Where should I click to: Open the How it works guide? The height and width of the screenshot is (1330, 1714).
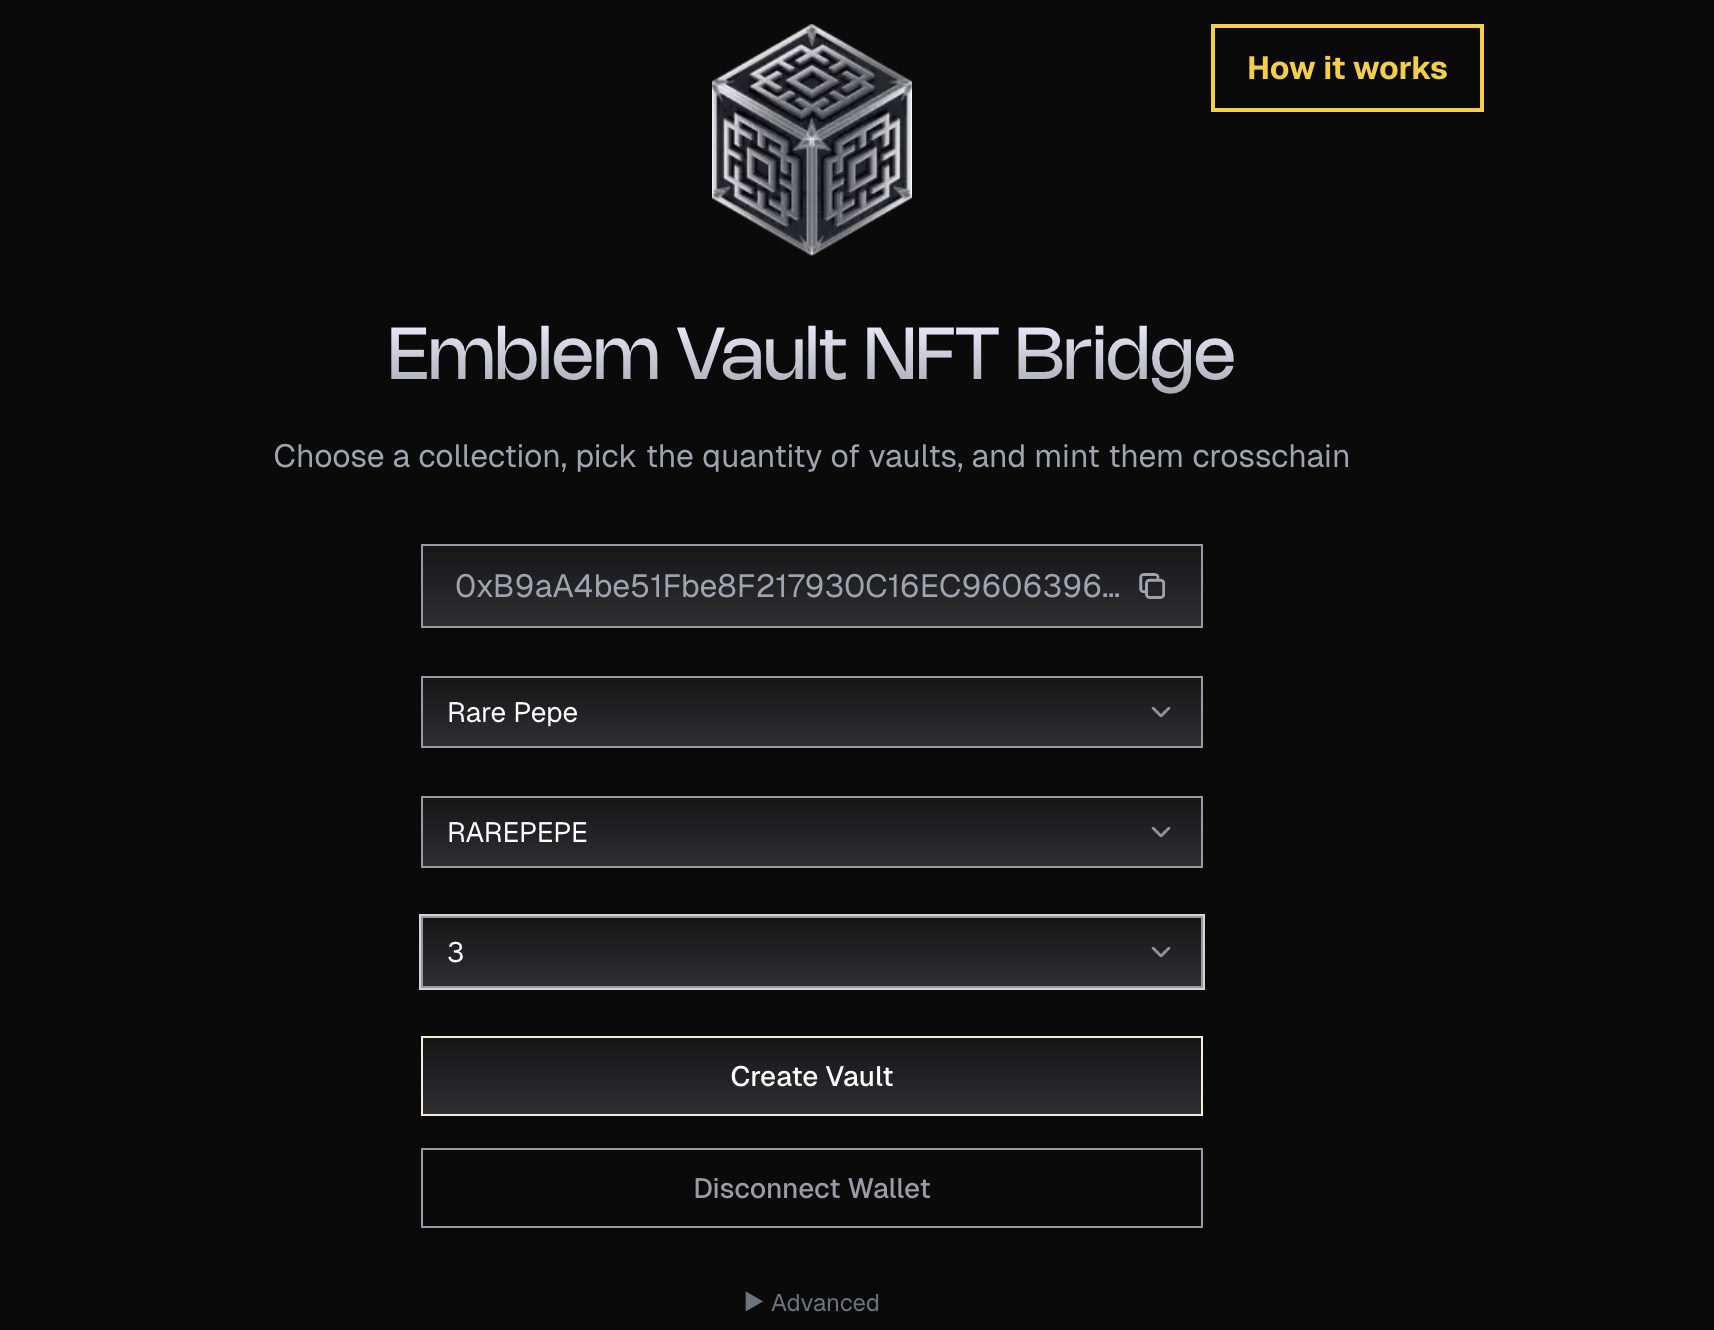pos(1346,68)
